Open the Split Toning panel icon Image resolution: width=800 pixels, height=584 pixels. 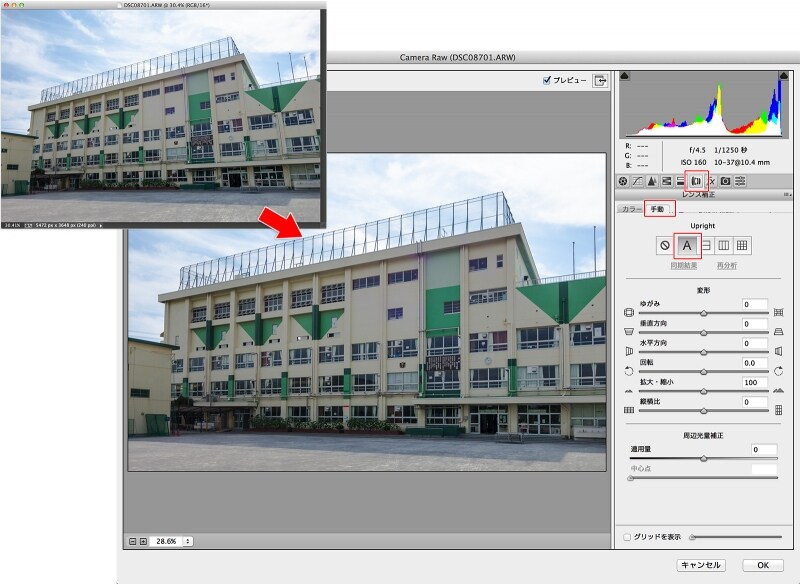680,181
